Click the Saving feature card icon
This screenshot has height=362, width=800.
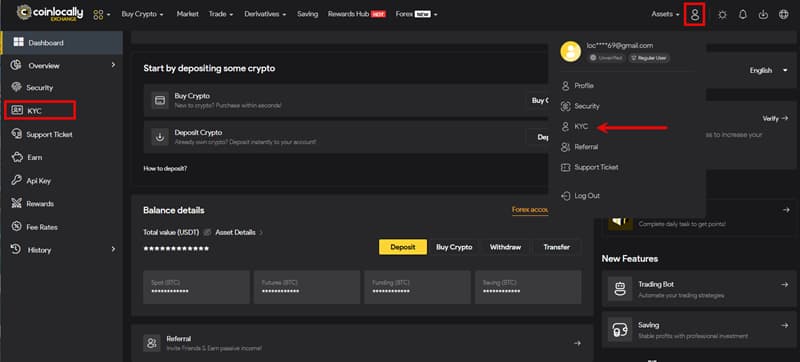click(x=620, y=330)
